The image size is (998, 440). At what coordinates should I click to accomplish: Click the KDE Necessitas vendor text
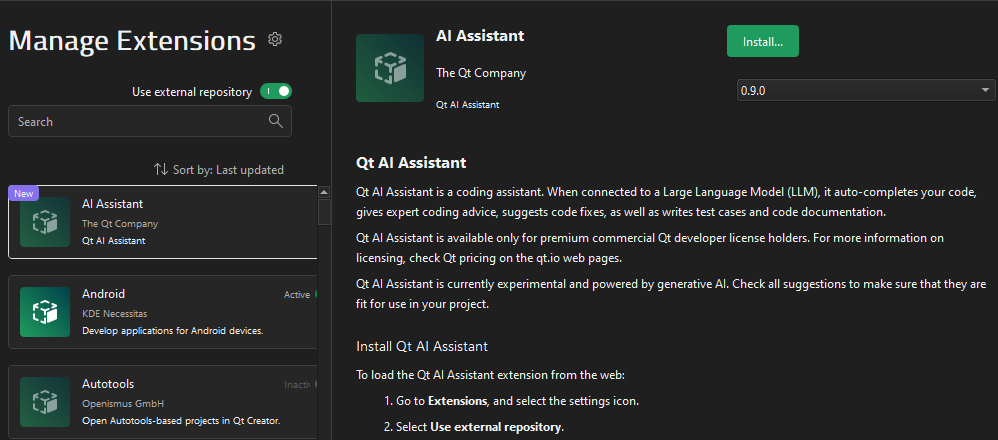coord(115,314)
